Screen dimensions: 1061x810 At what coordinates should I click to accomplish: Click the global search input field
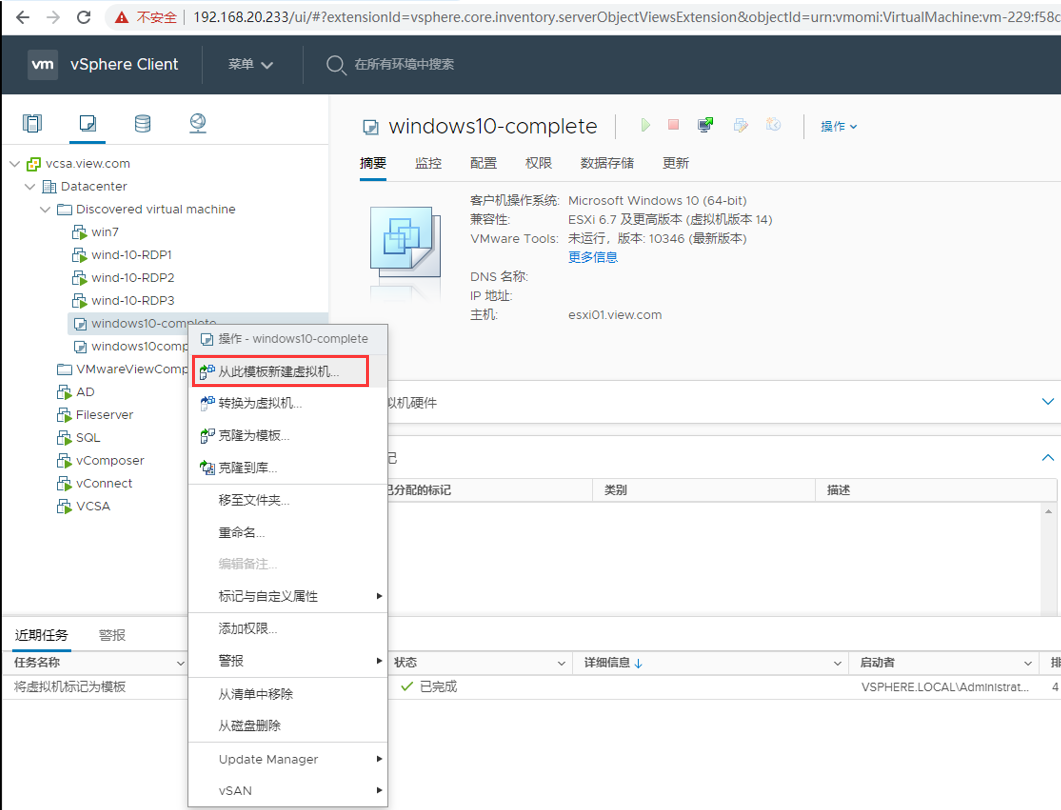coord(404,64)
